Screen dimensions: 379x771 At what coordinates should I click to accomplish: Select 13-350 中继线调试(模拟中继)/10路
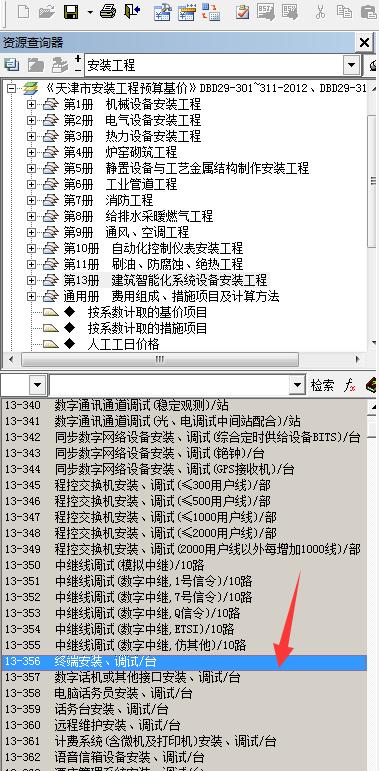pyautogui.click(x=184, y=565)
